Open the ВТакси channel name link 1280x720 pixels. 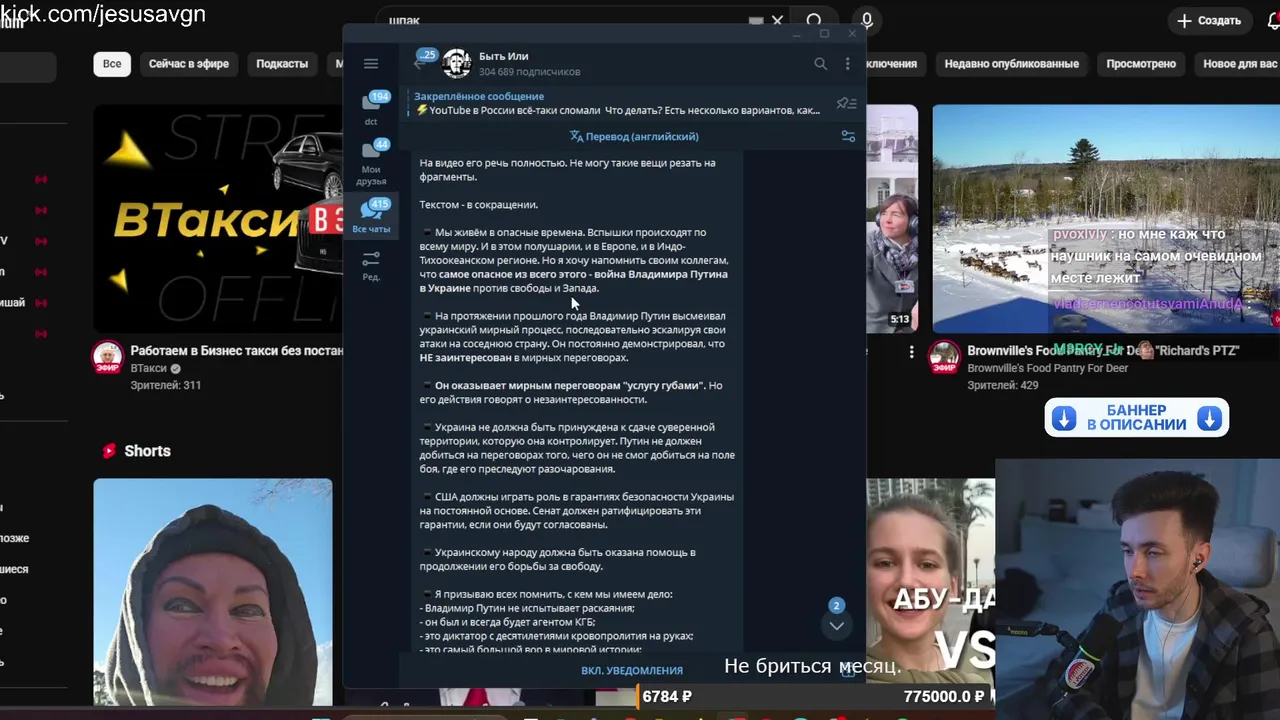(149, 368)
